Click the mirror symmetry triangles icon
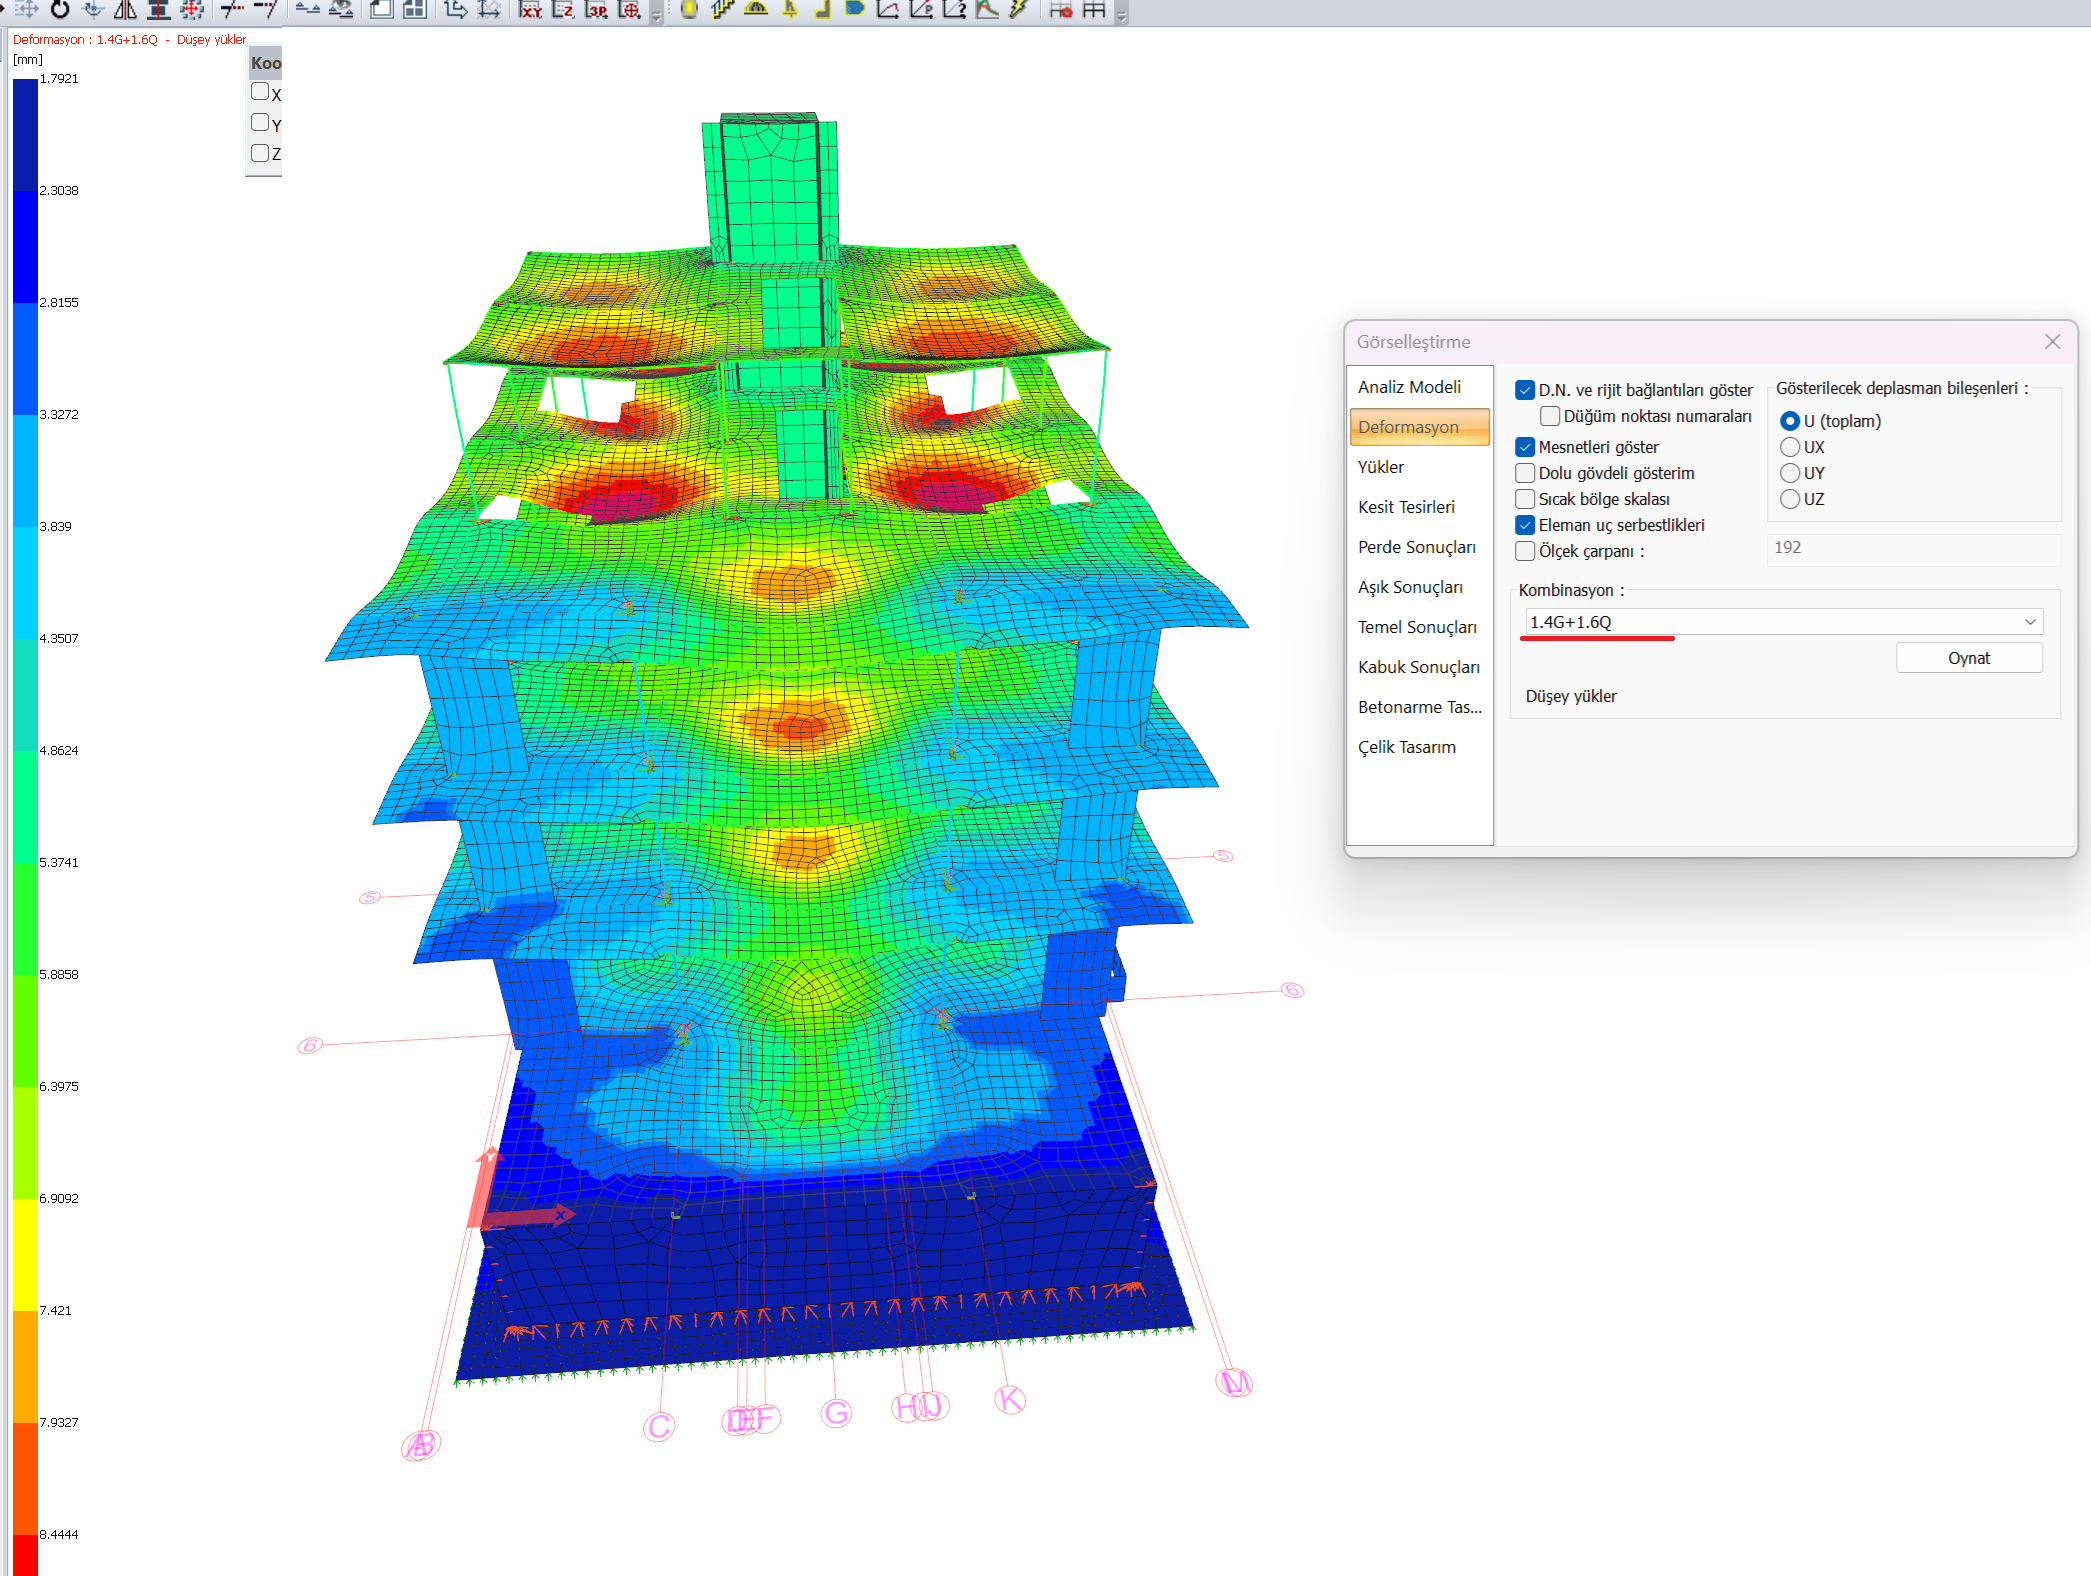The width and height of the screenshot is (2091, 1576). pos(125,10)
